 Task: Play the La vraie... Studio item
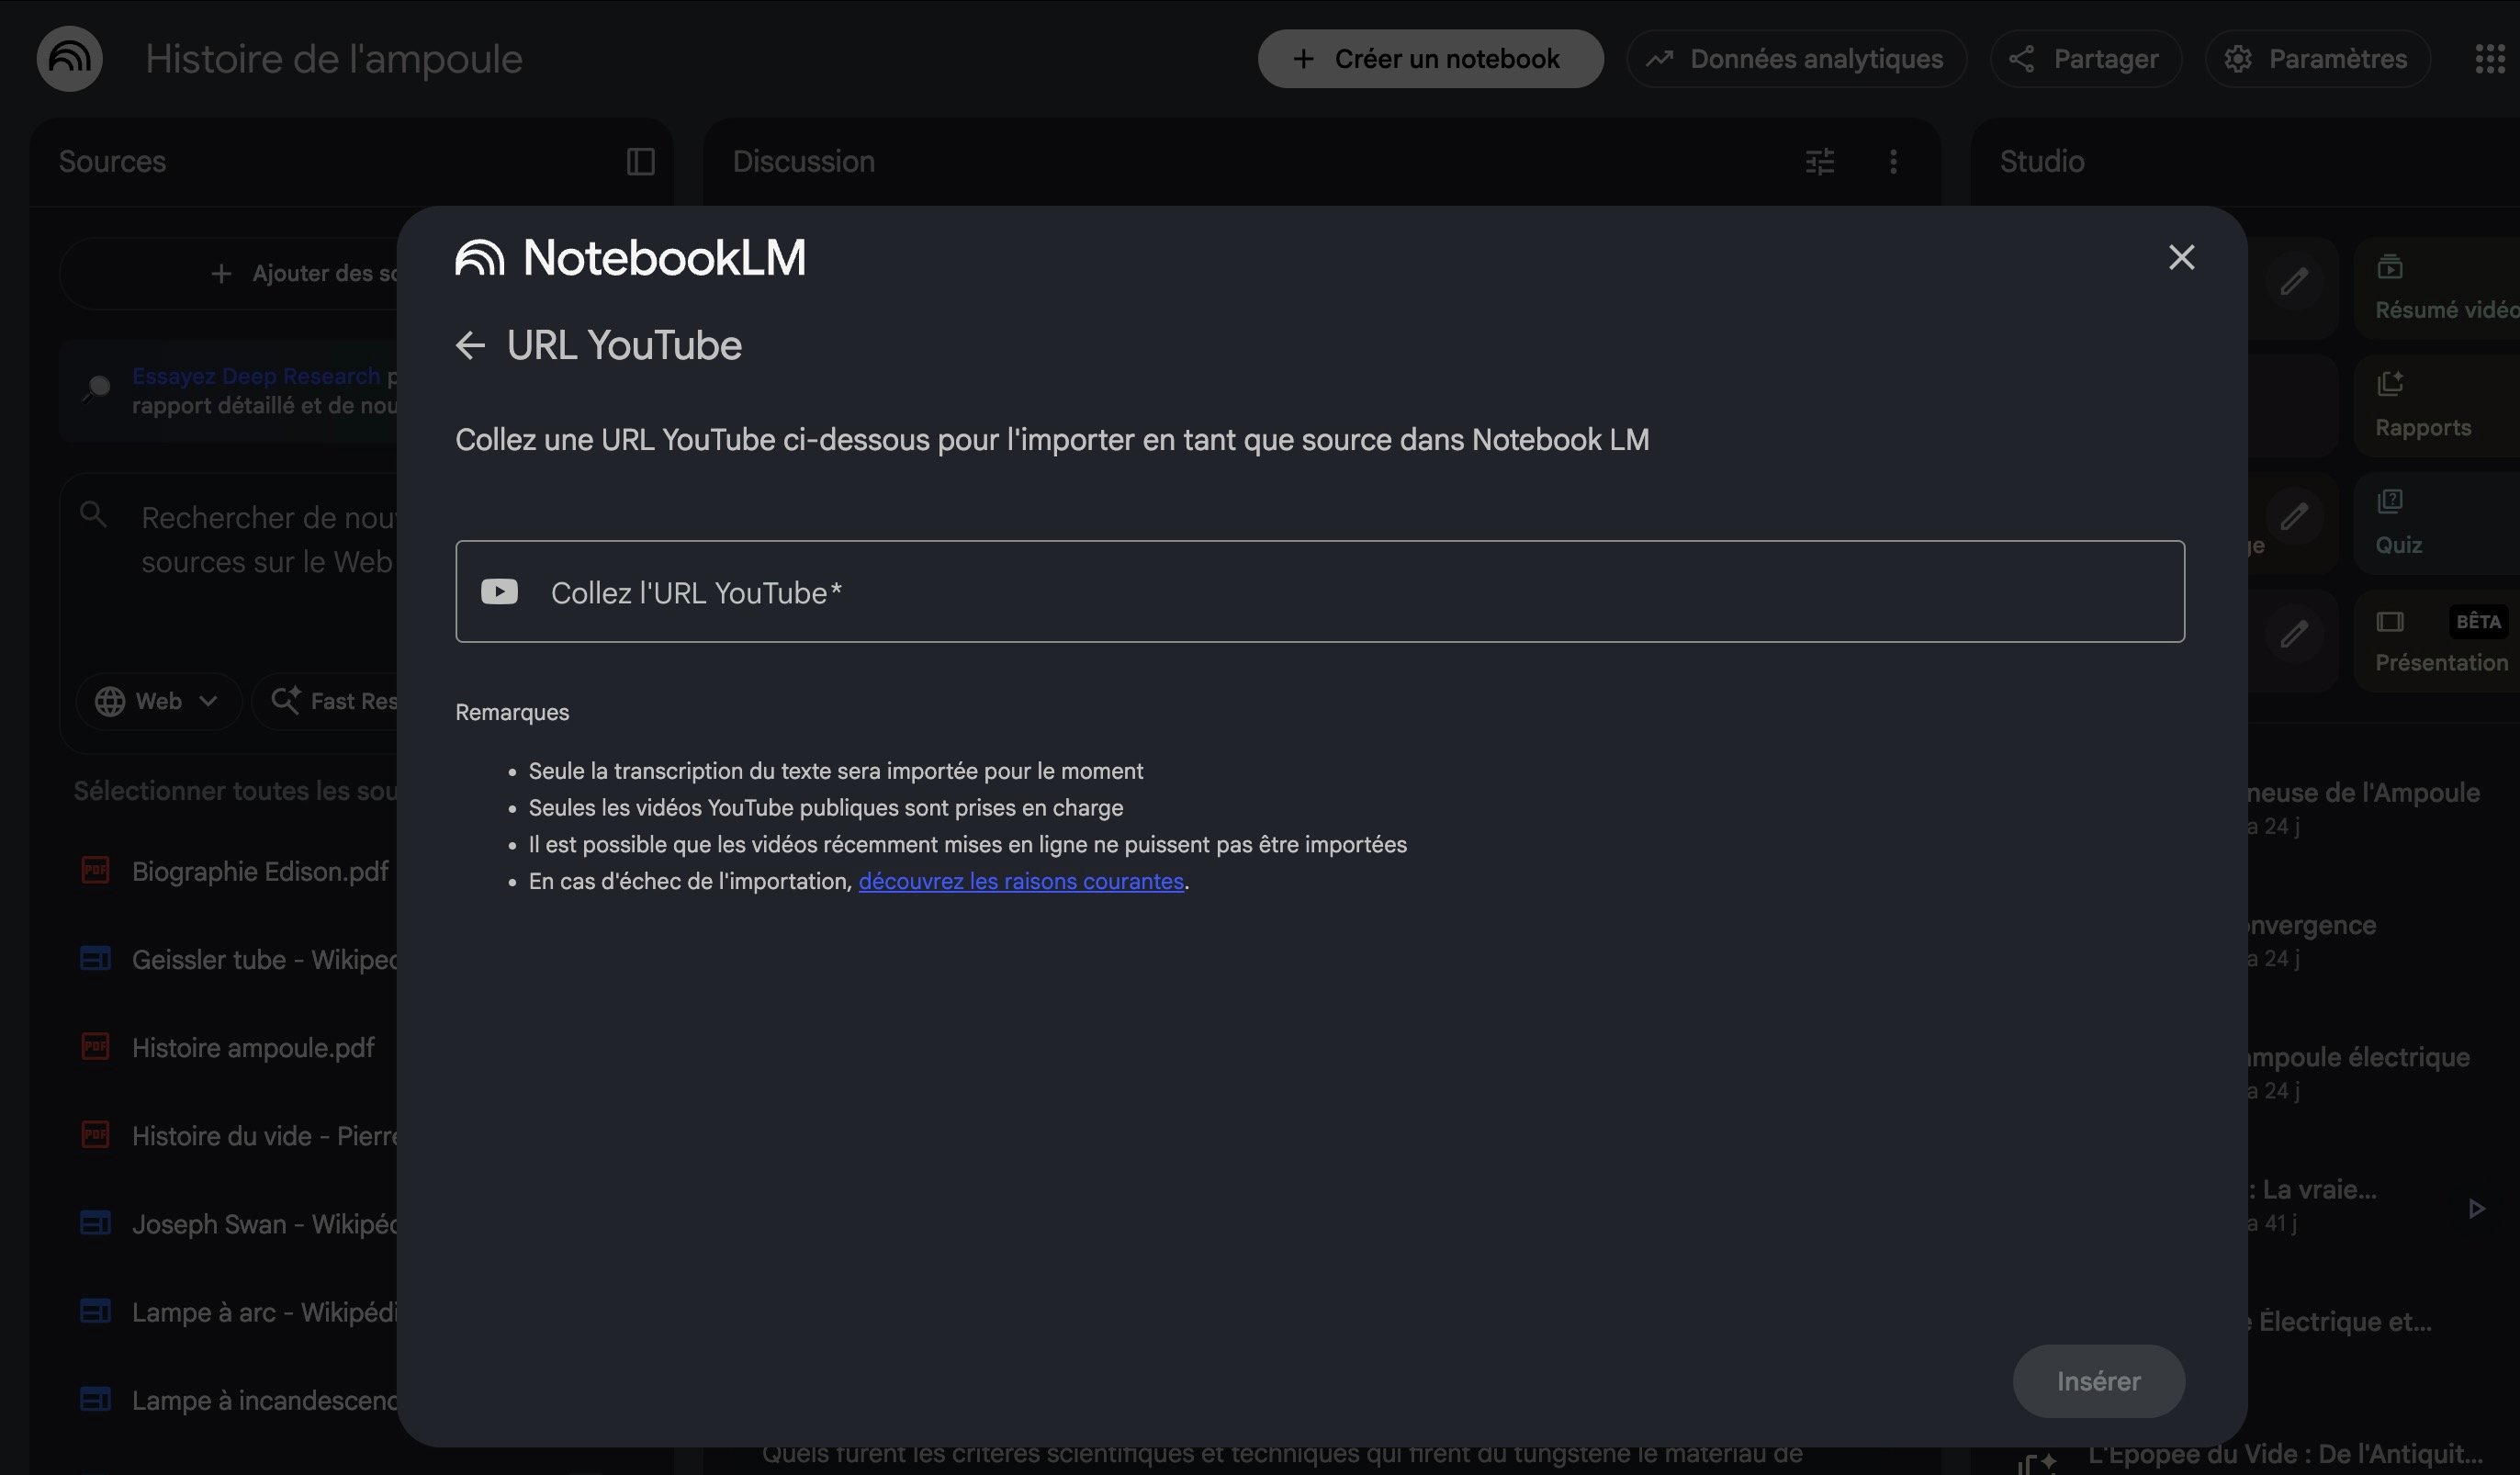point(2475,1209)
